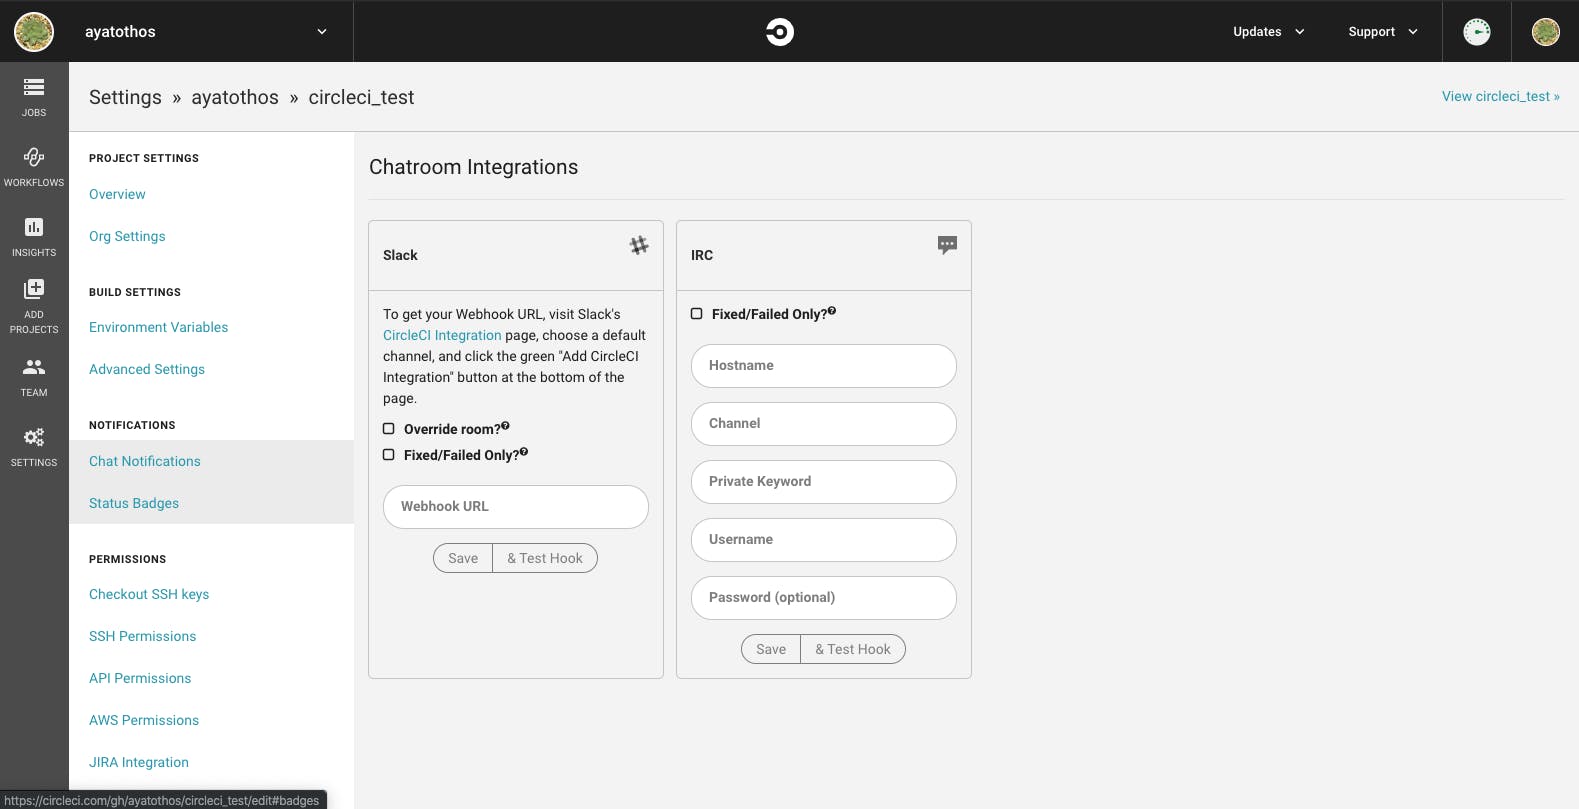
Task: Select Chat Notifications in sidebar
Action: (145, 461)
